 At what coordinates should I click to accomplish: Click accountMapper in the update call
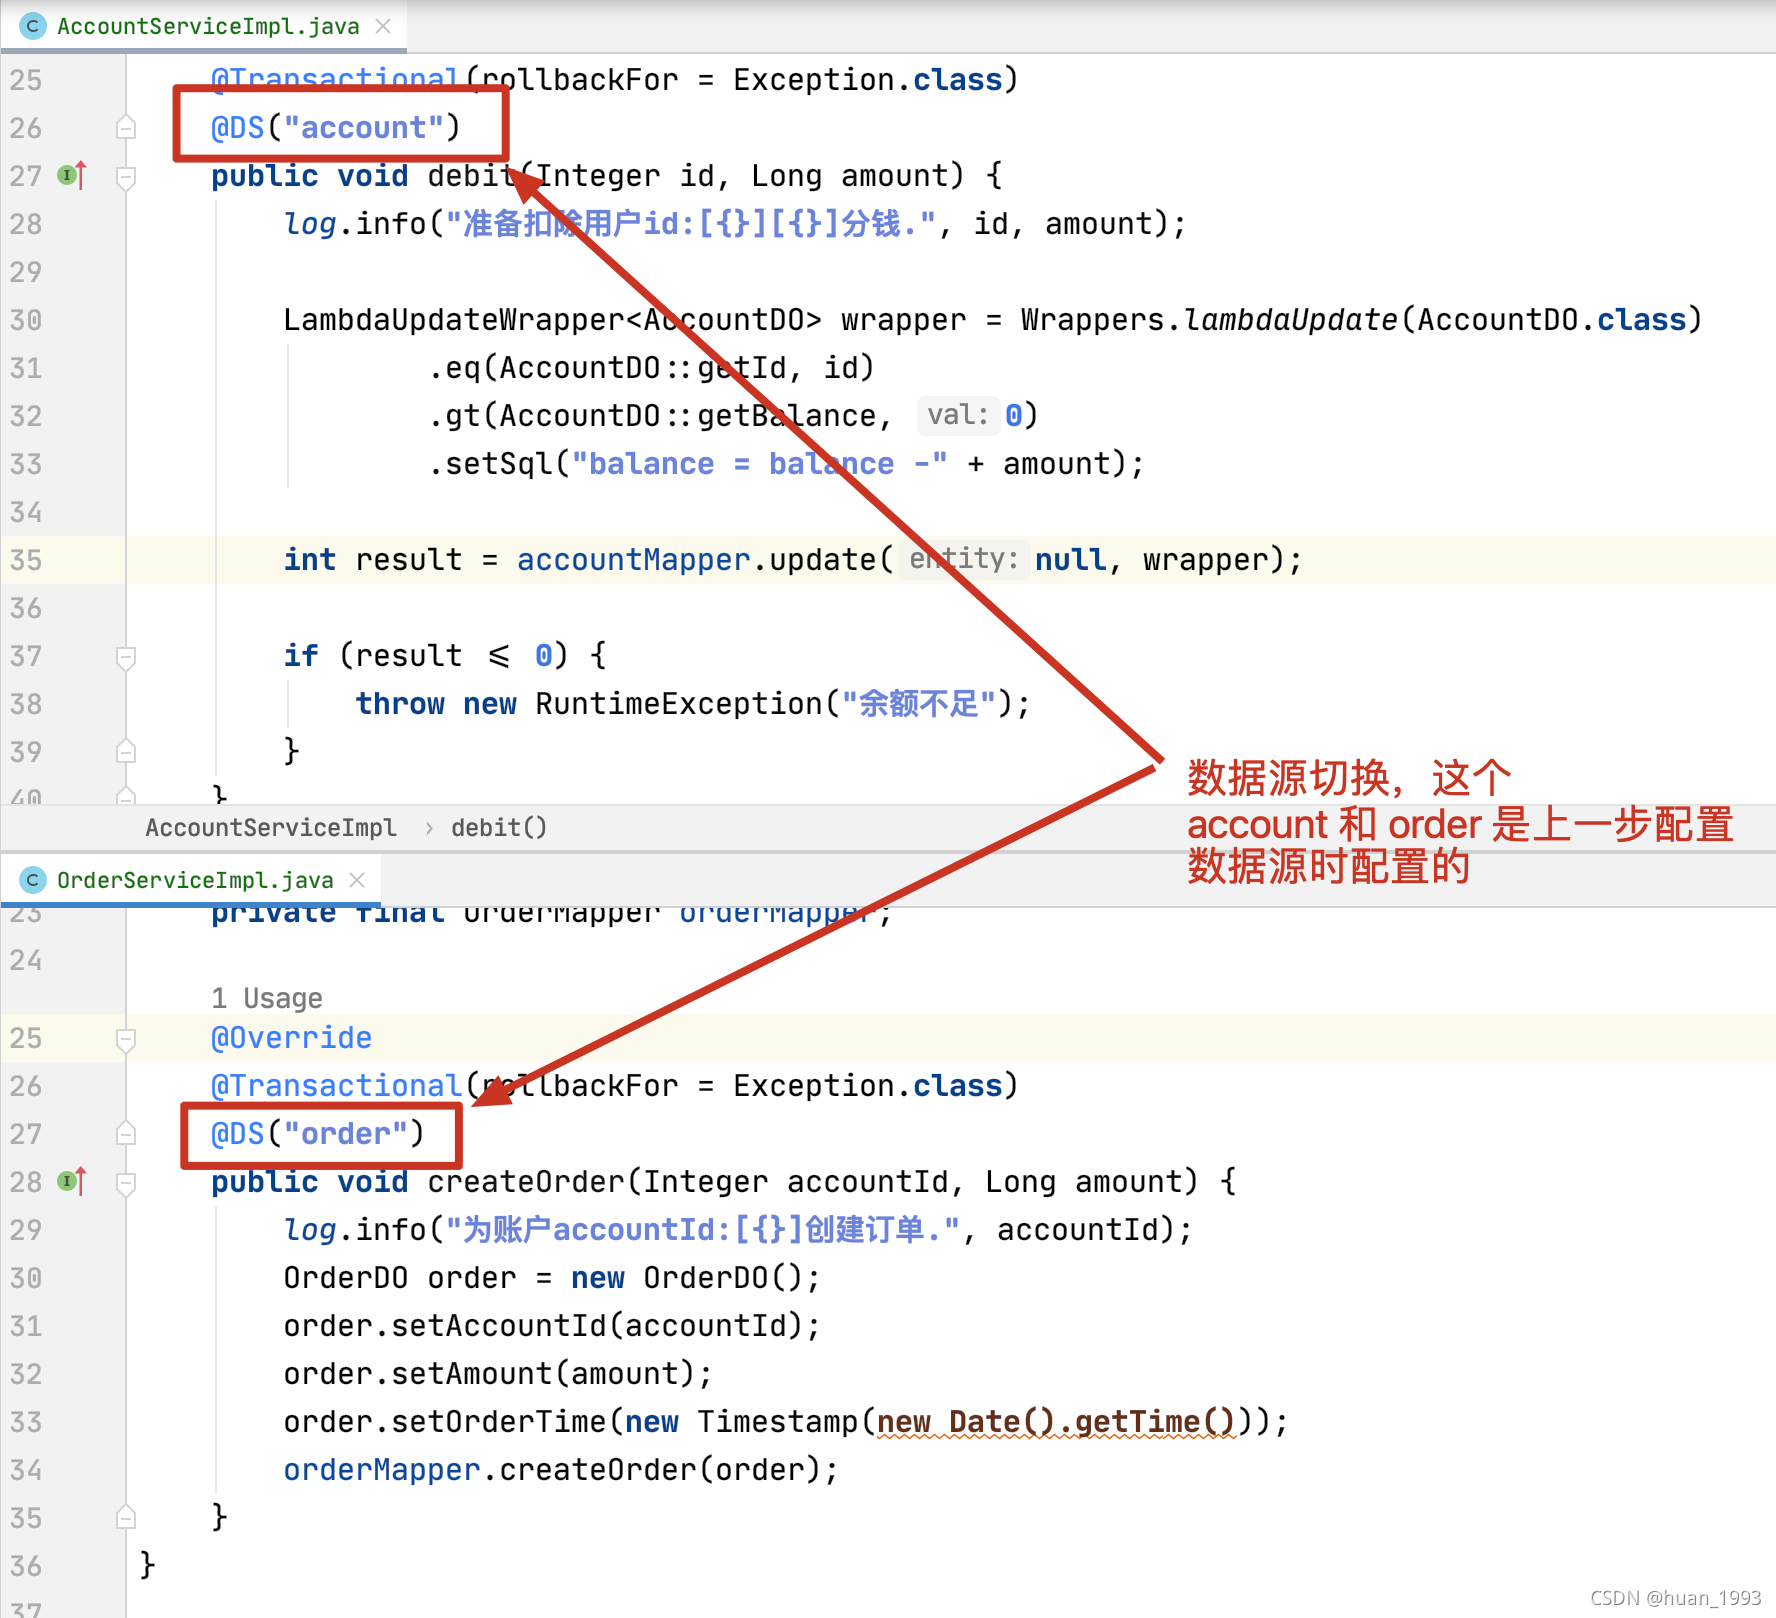[633, 560]
